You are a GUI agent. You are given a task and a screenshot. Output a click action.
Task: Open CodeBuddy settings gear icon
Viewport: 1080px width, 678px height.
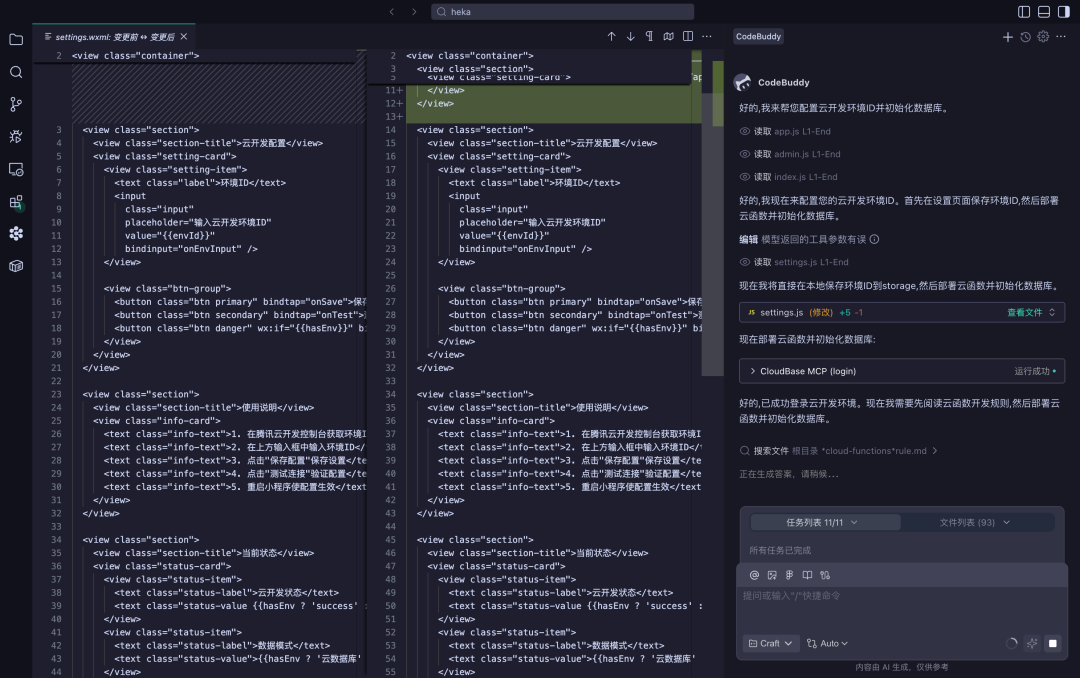(x=1042, y=36)
